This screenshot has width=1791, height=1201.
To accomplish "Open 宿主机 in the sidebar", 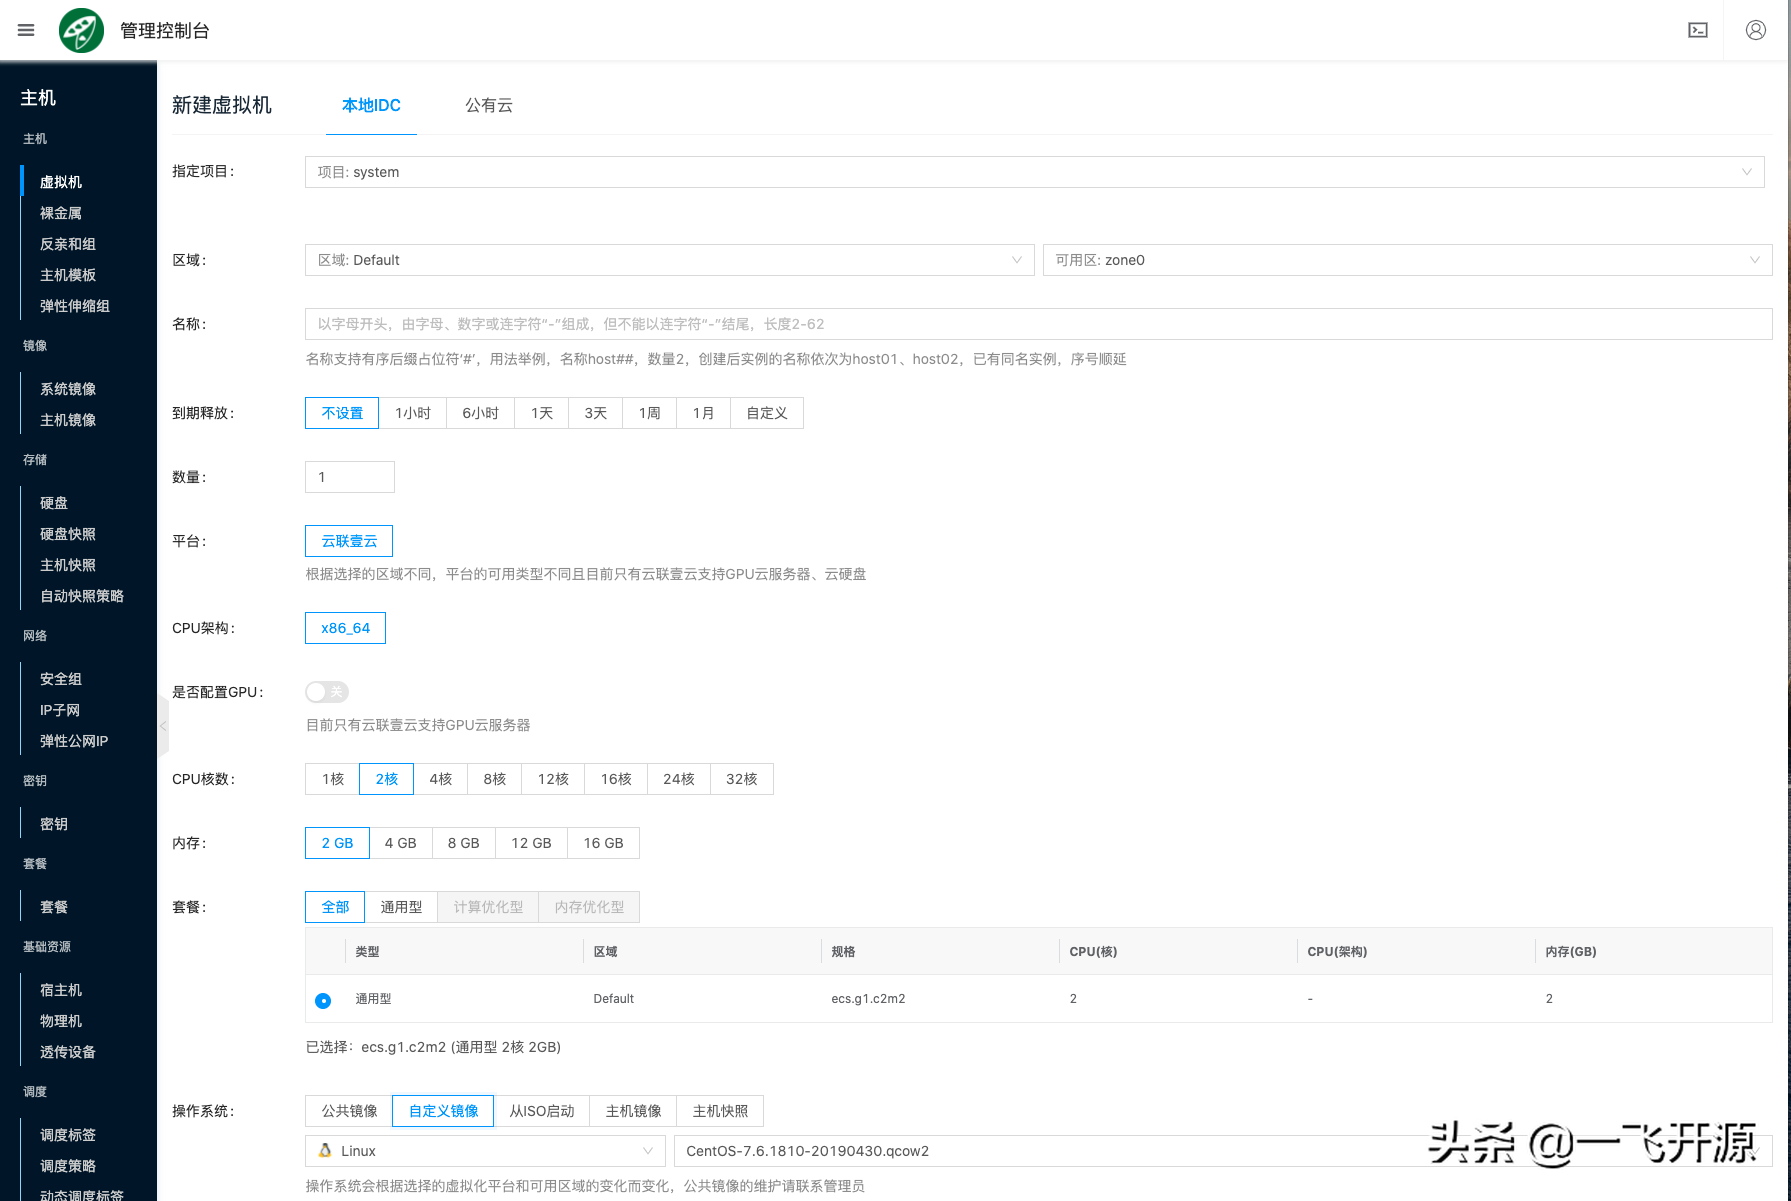I will [61, 990].
